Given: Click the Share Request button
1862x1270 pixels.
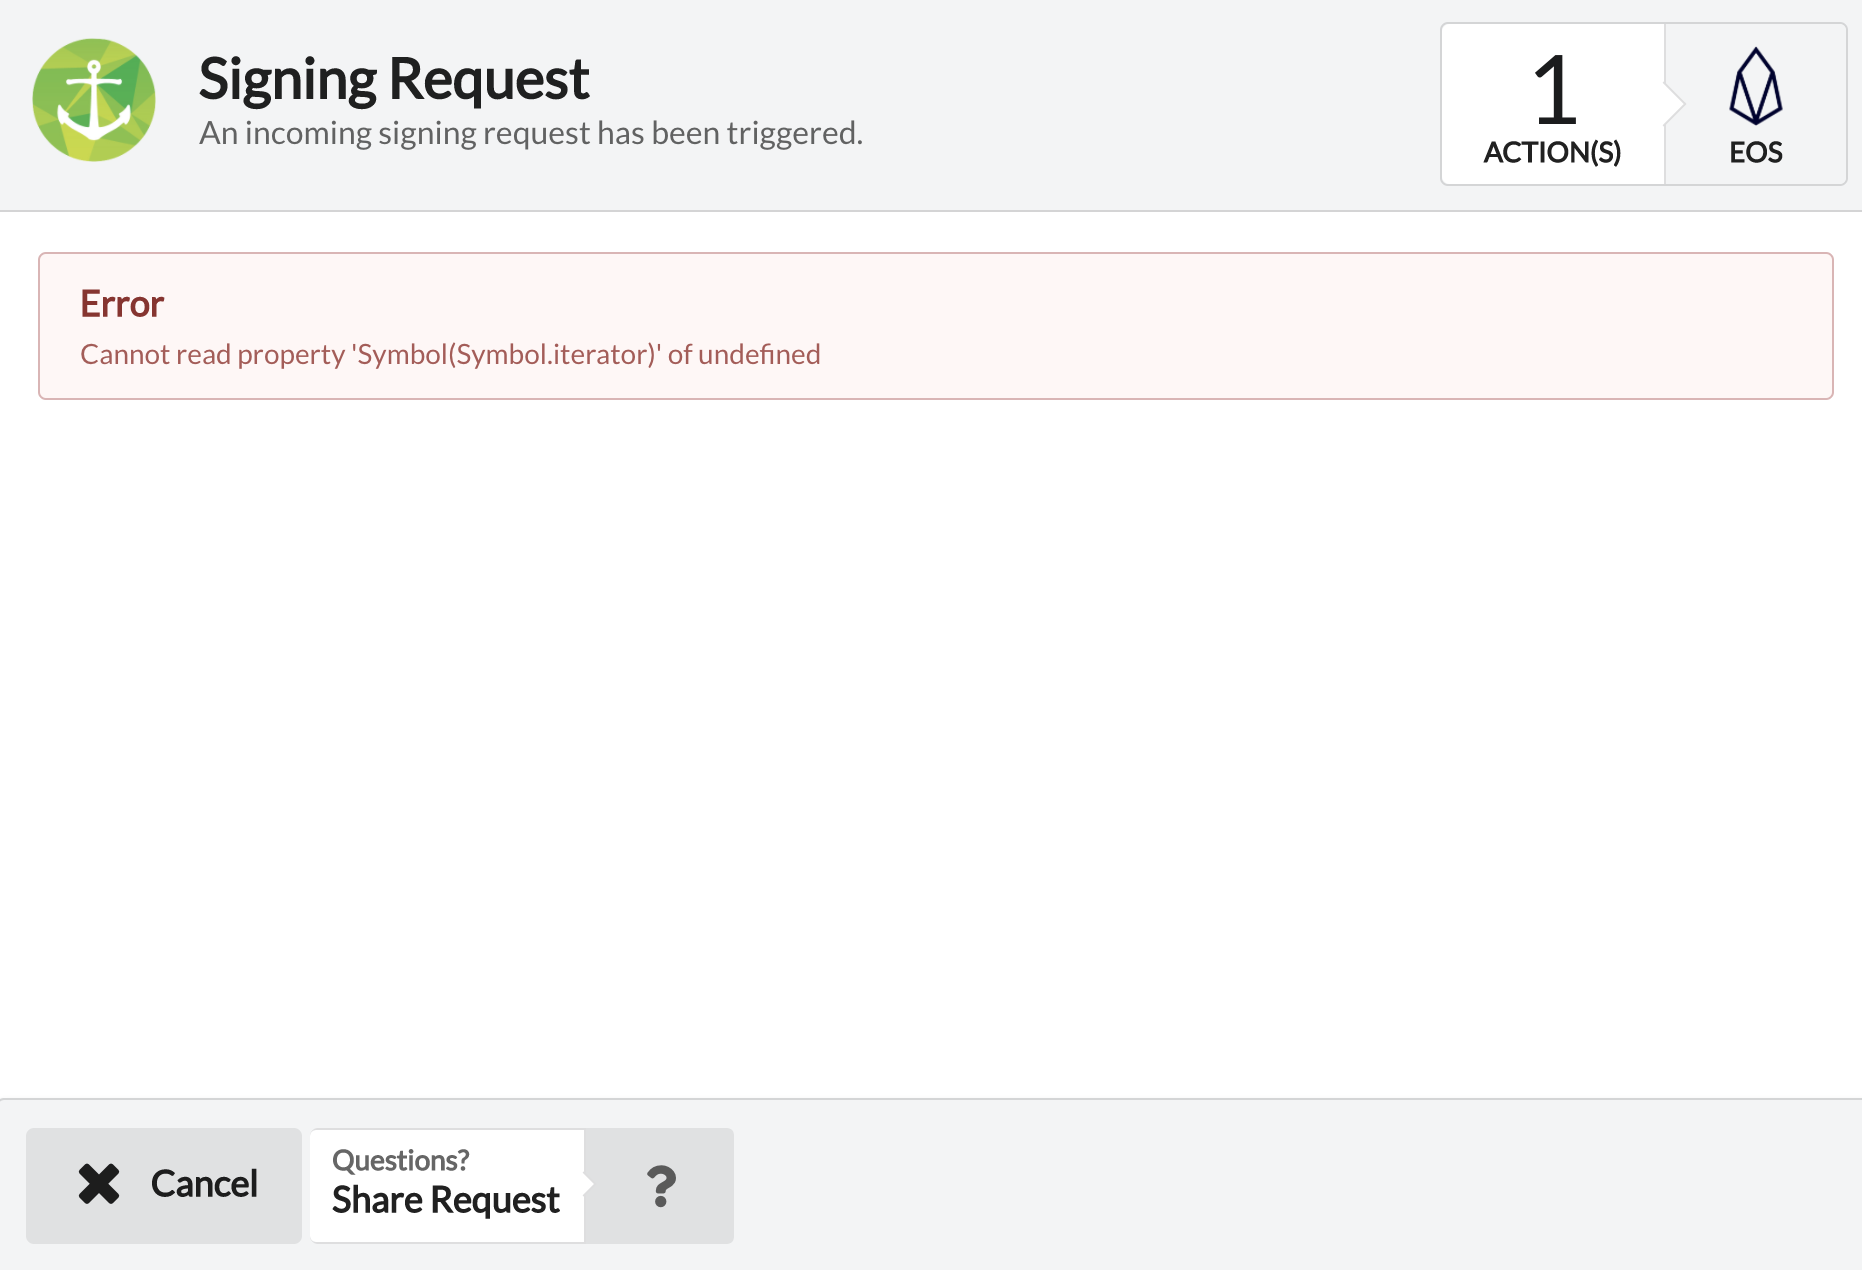Looking at the screenshot, I should 445,1199.
